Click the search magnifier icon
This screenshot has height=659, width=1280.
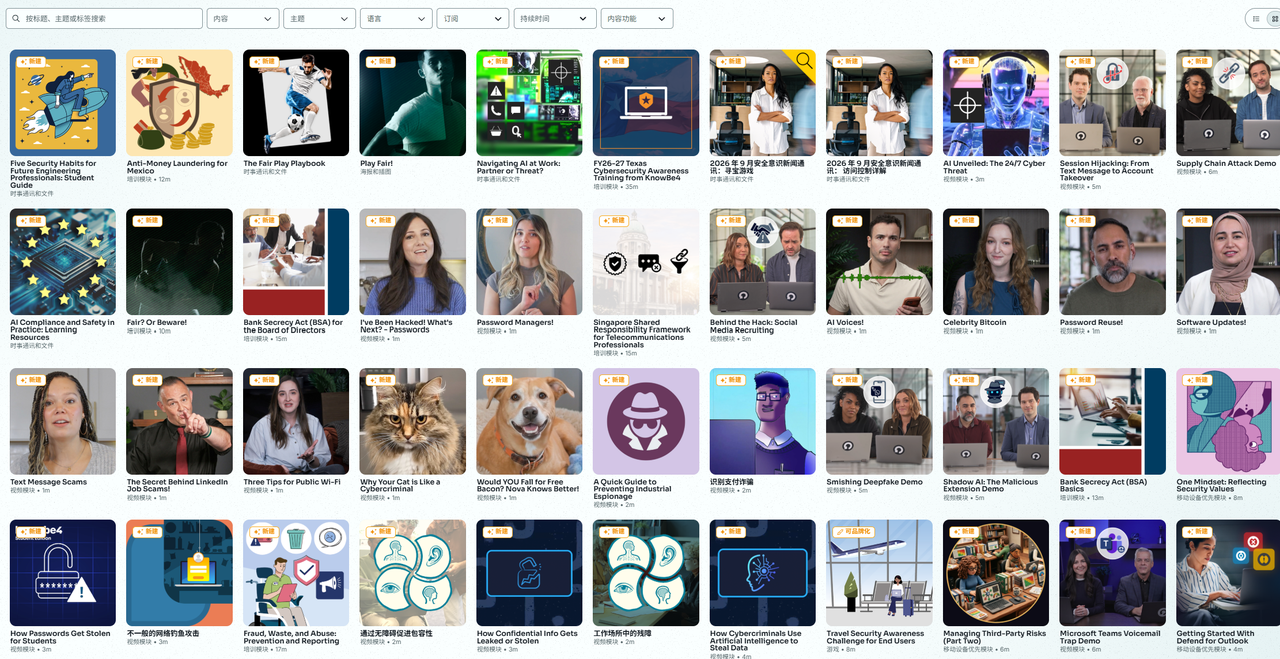pos(17,18)
